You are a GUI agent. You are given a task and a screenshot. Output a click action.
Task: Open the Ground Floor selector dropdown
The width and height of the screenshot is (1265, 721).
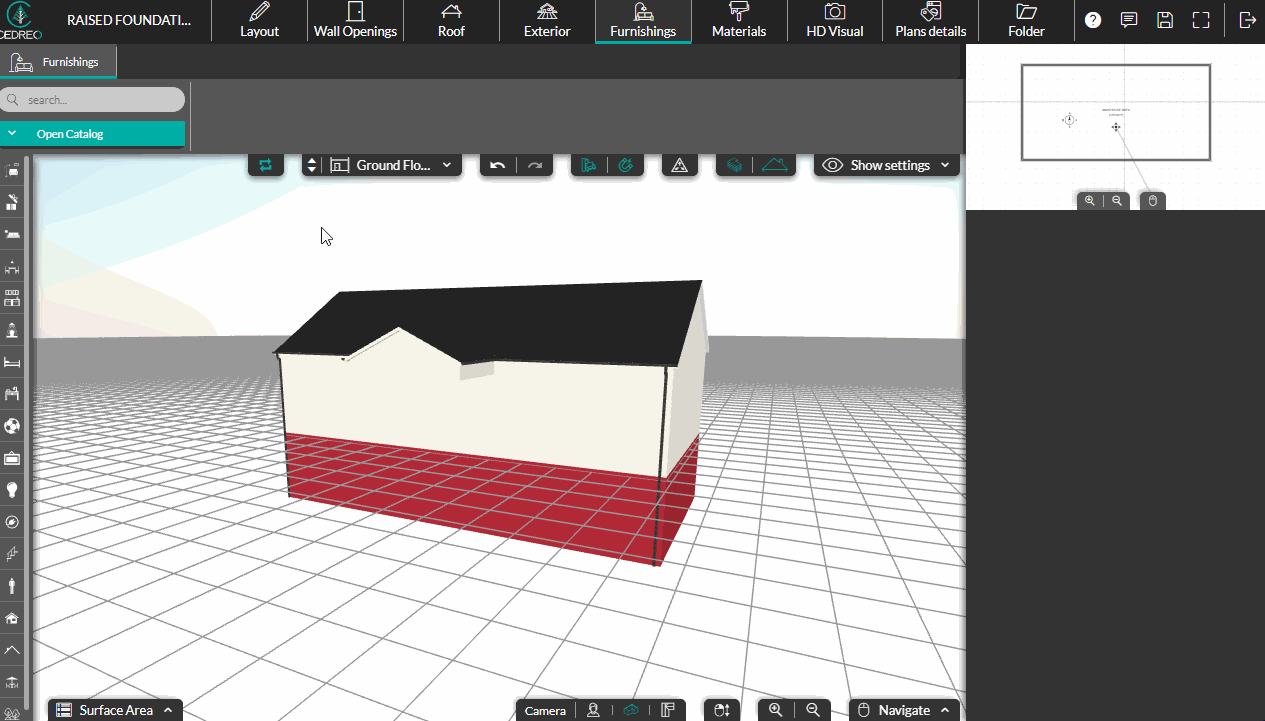point(396,165)
